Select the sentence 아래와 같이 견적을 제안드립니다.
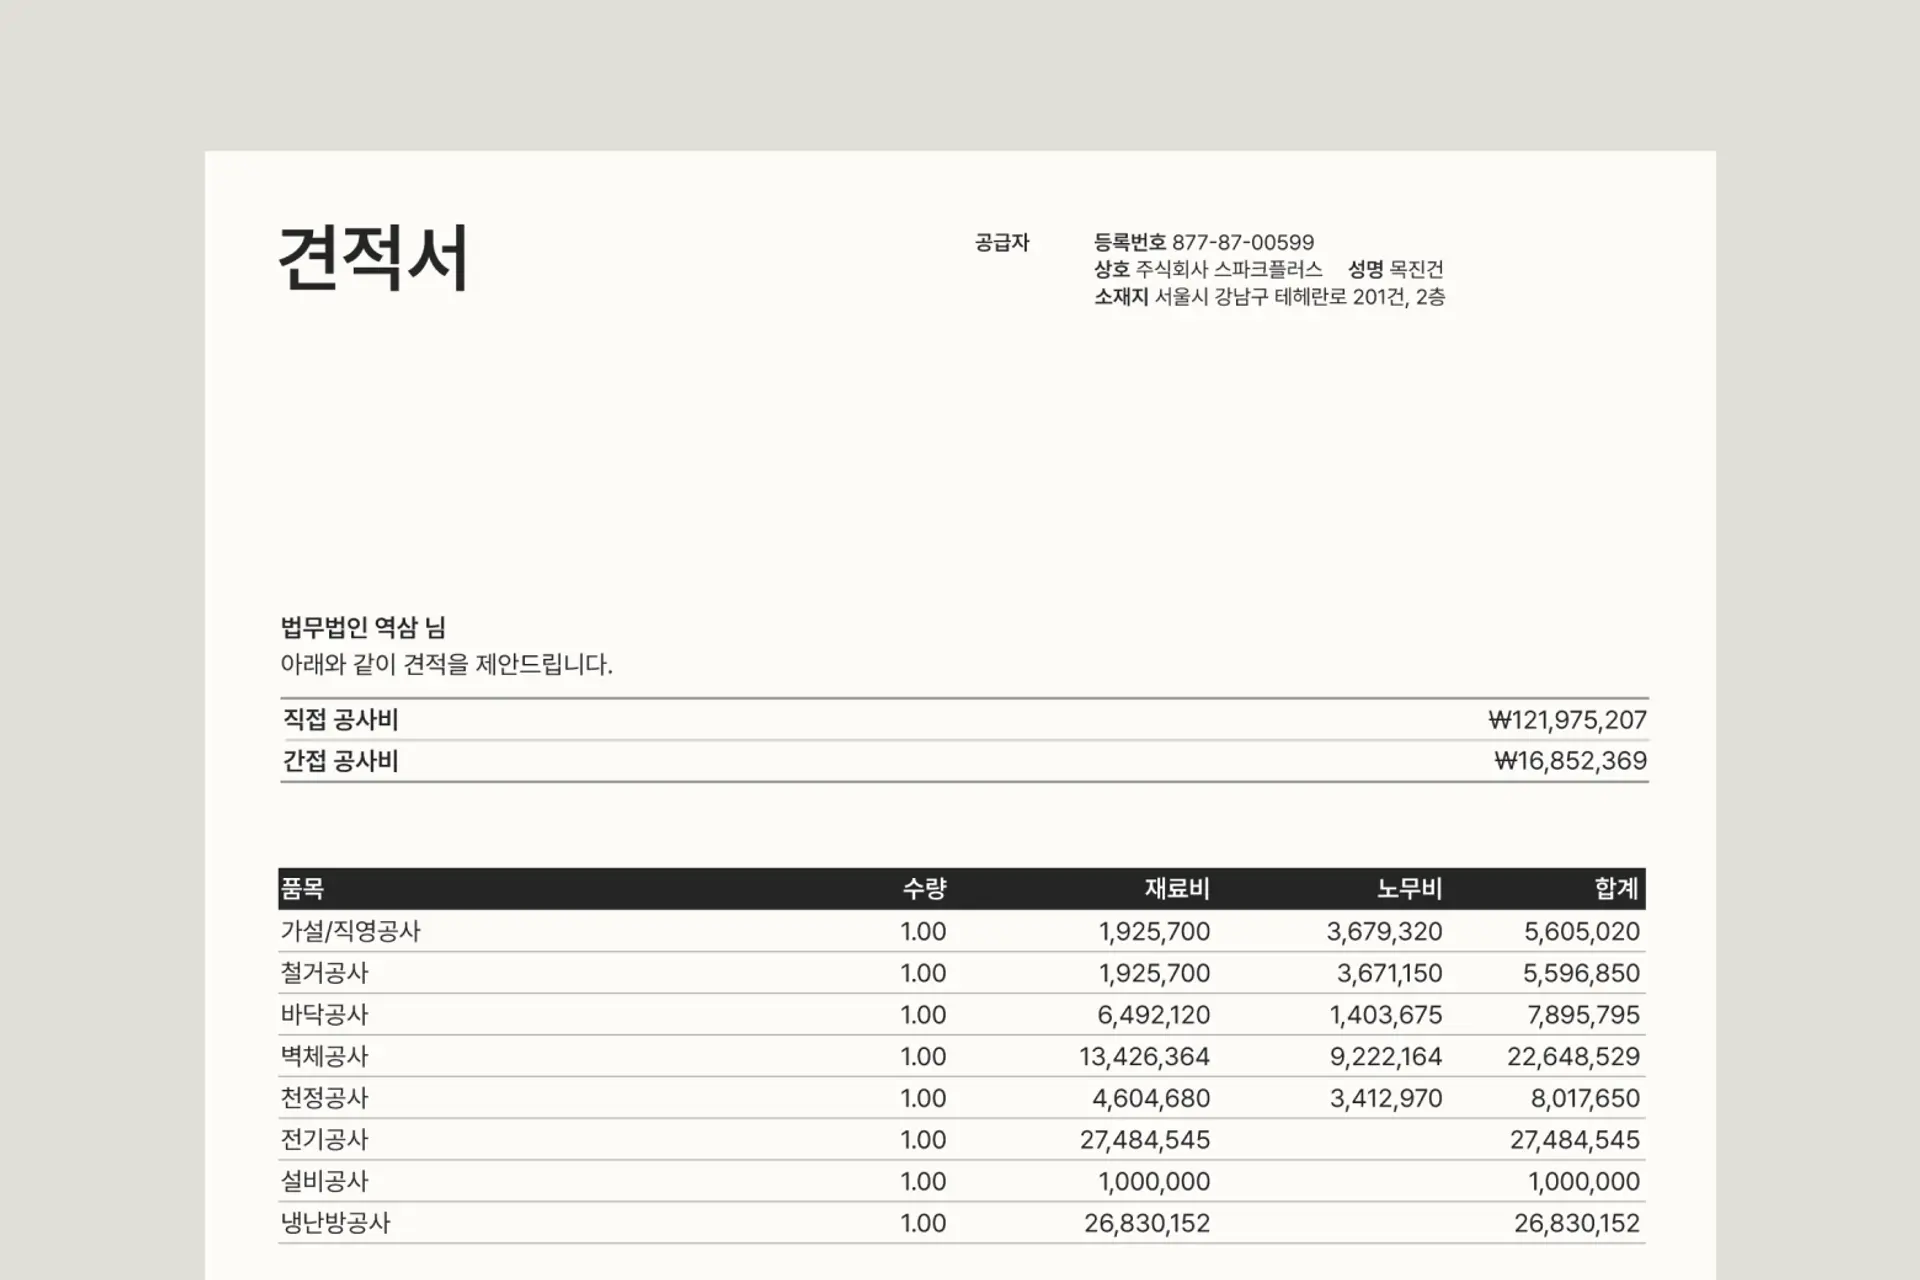Viewport: 1920px width, 1280px height. (x=446, y=665)
